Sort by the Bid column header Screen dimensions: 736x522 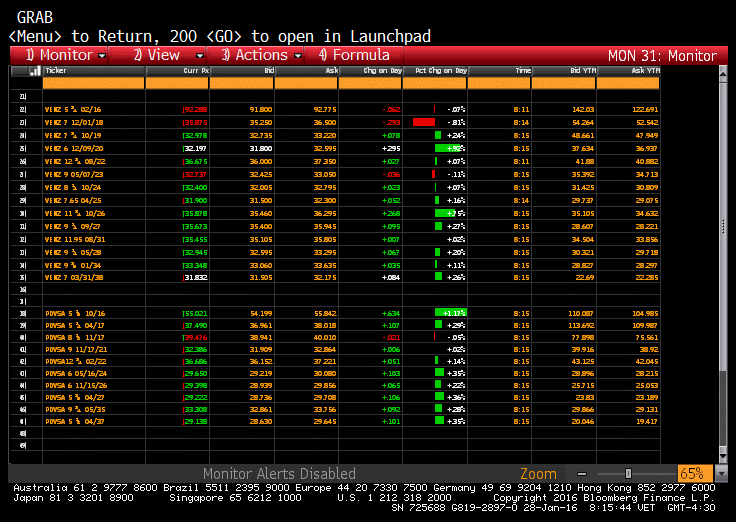242,71
